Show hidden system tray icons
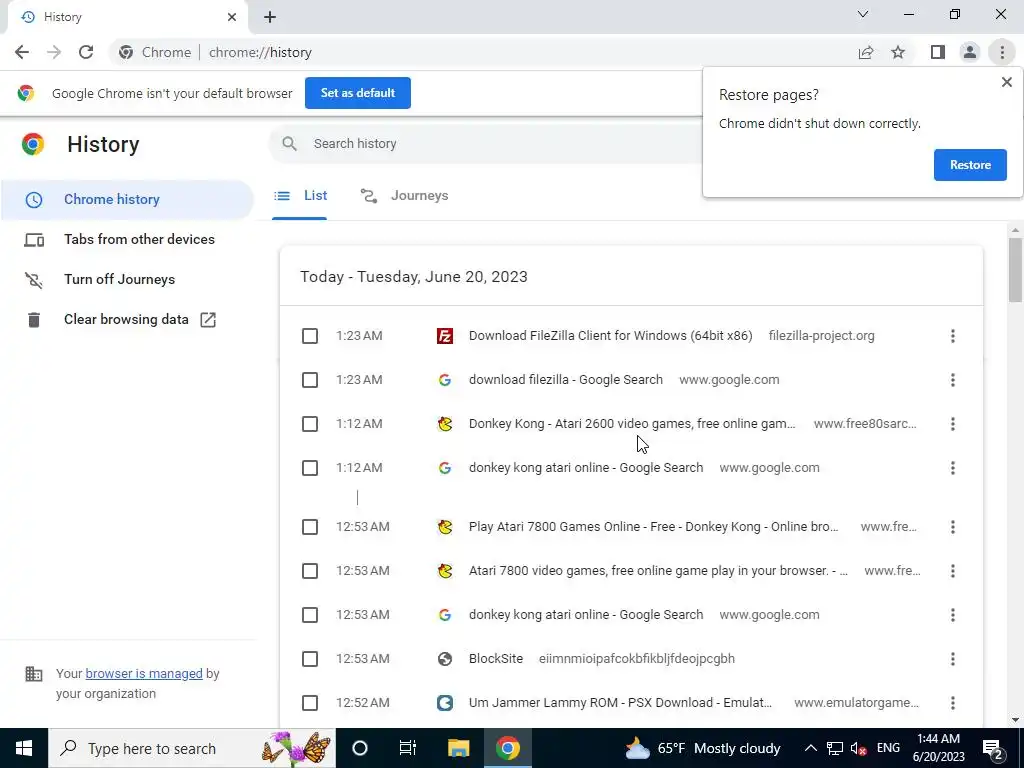 810,748
